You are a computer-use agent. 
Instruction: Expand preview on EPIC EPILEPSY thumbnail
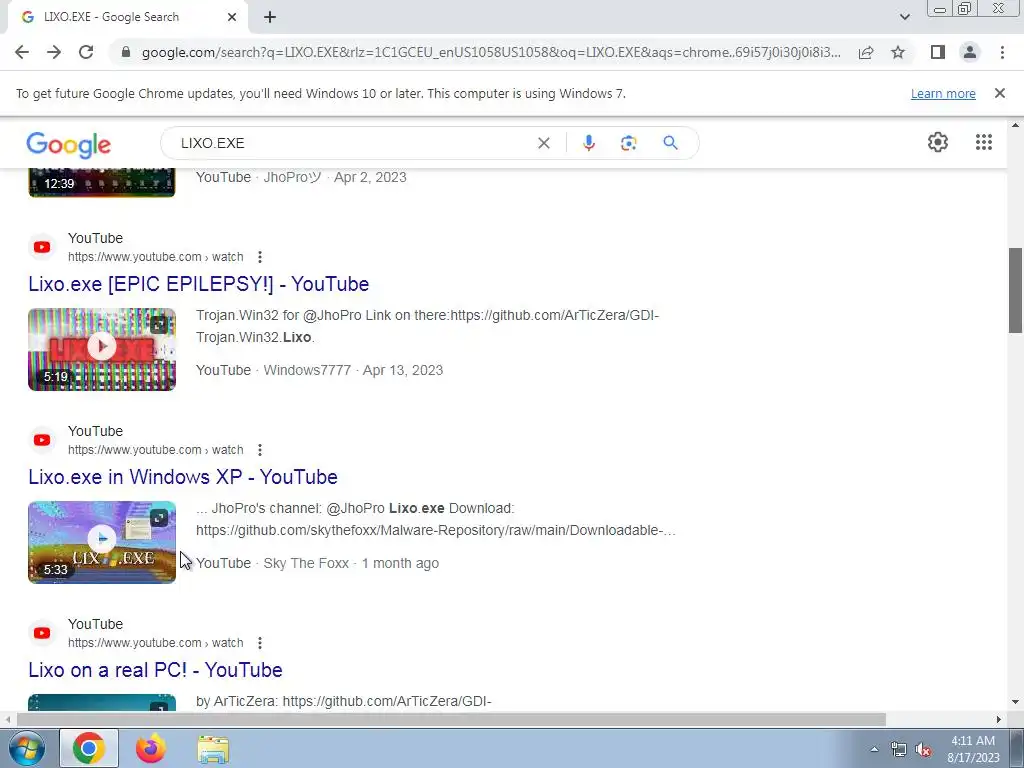coord(159,325)
